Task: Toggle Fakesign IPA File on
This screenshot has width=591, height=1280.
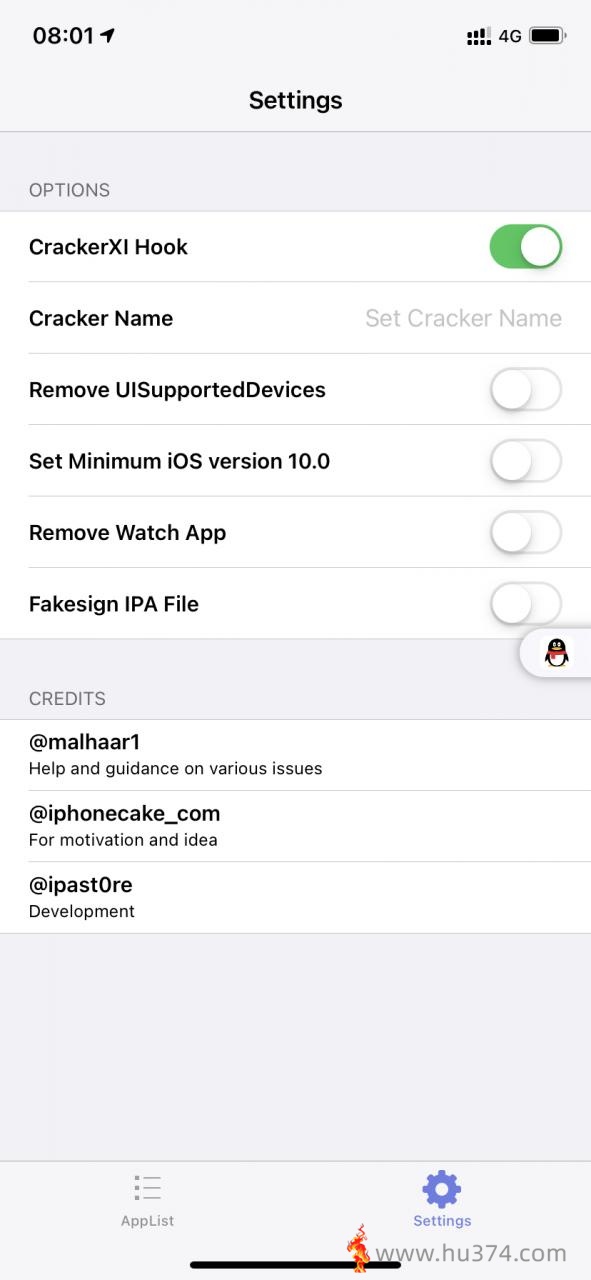Action: (x=526, y=604)
